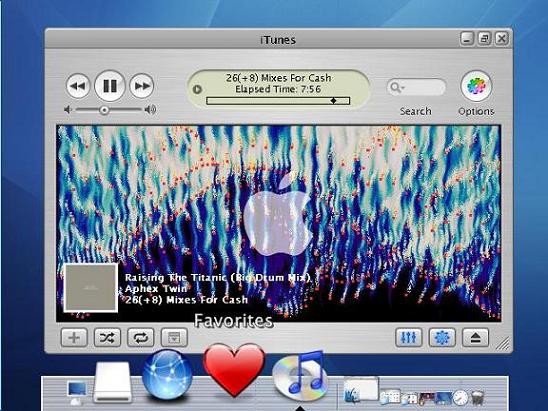Click the small play arrow in display
This screenshot has width=548, height=411.
click(197, 89)
